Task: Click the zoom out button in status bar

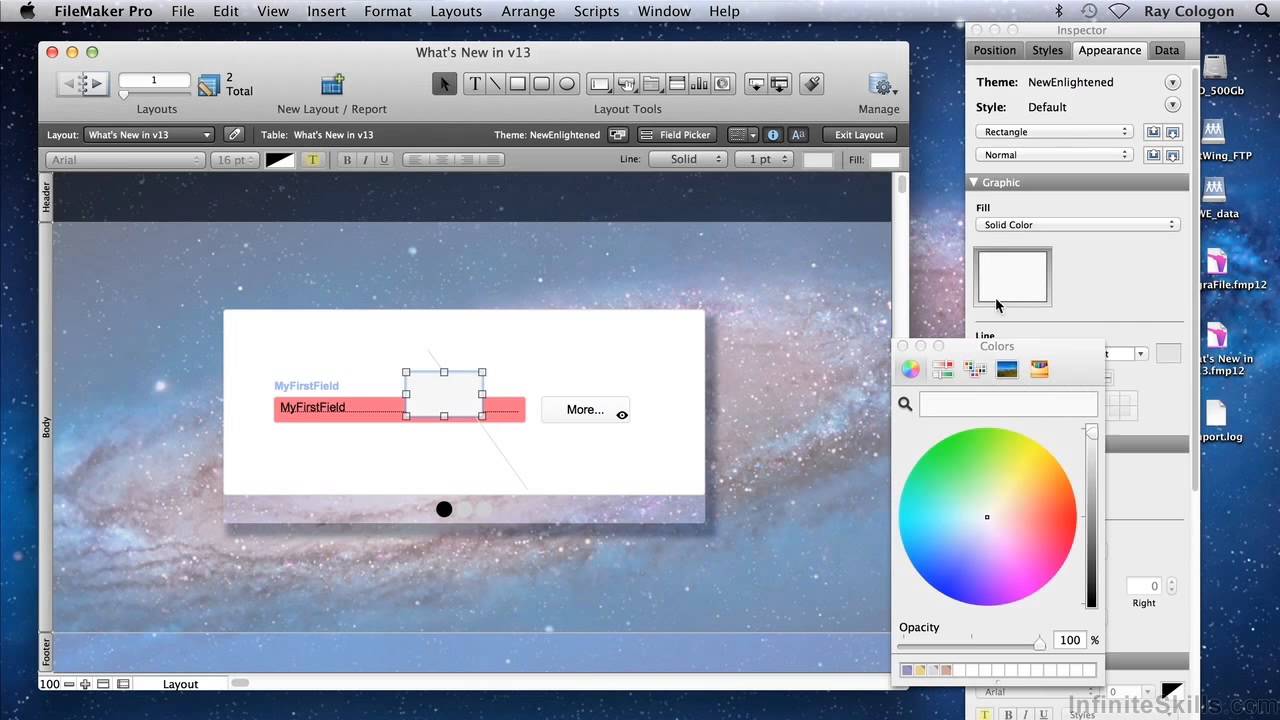Action: [x=69, y=684]
